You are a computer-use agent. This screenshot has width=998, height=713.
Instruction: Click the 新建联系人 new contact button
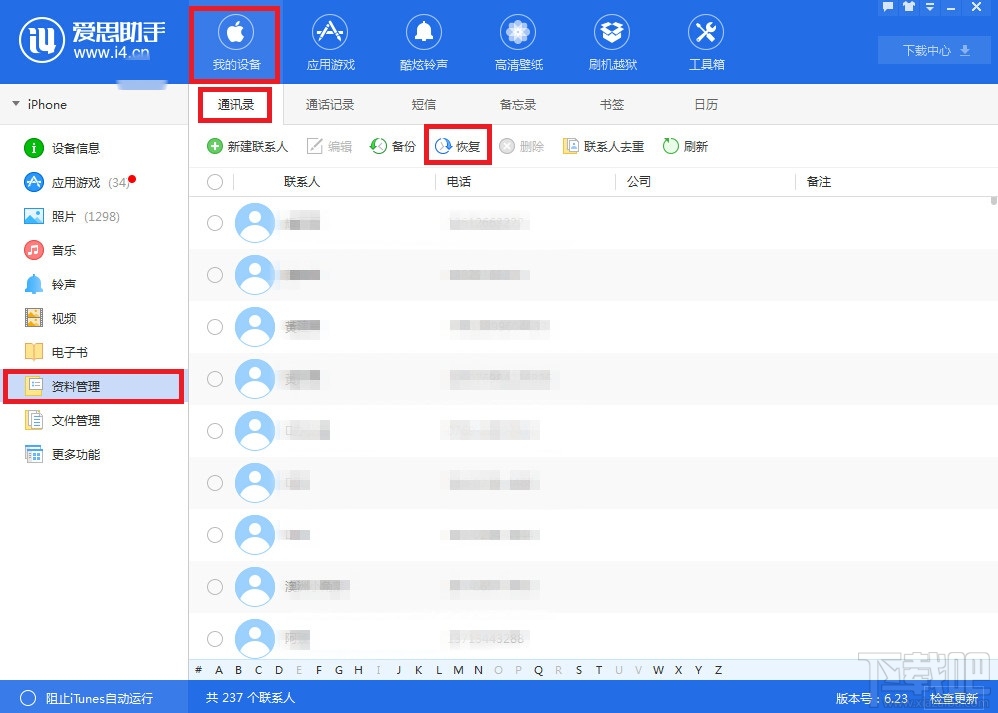tap(248, 146)
